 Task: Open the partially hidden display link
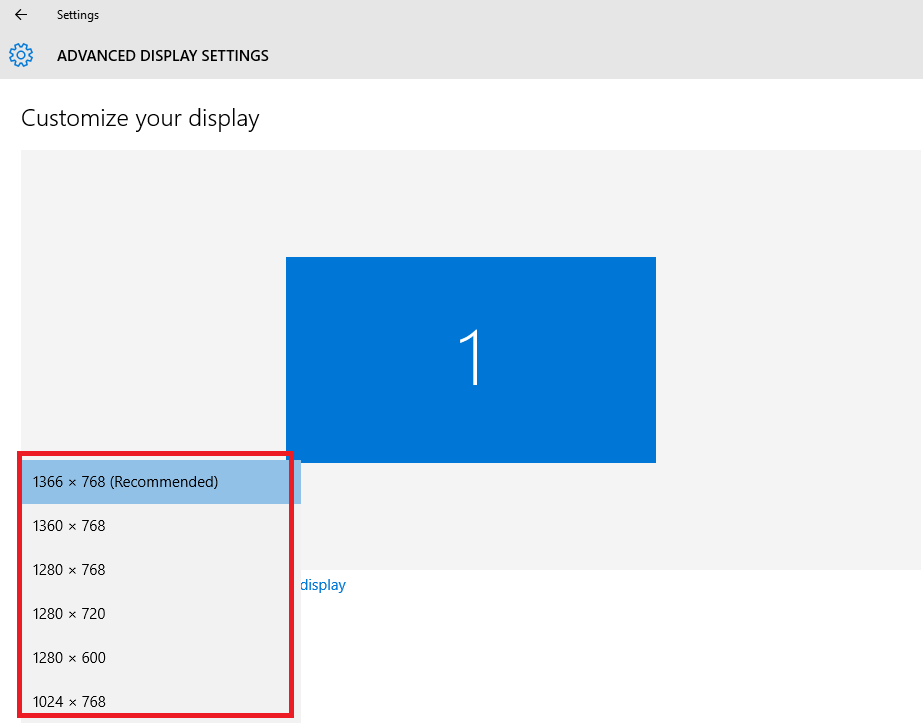[323, 585]
